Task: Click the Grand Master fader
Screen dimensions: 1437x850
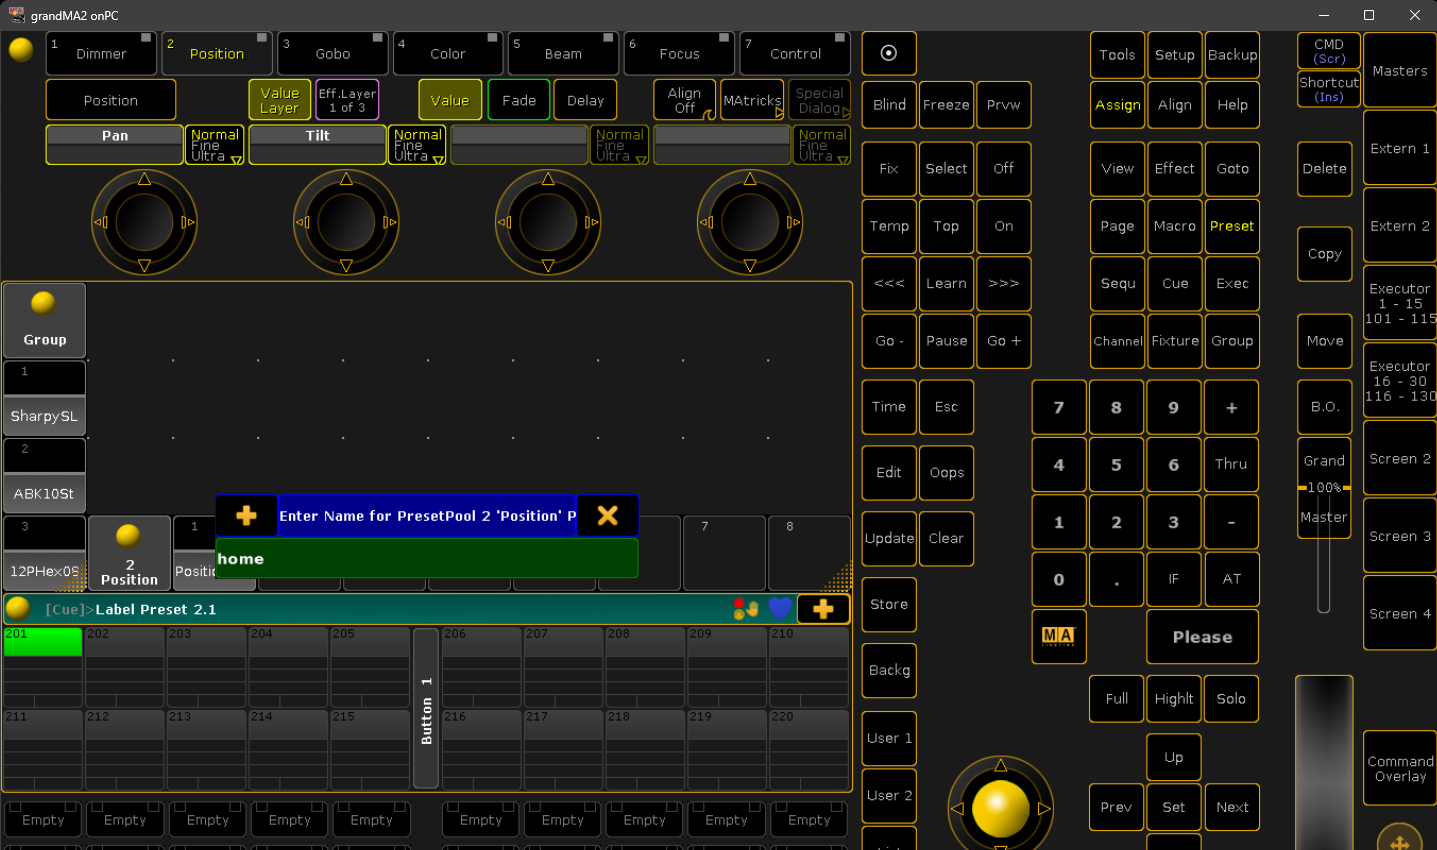Action: point(1324,487)
